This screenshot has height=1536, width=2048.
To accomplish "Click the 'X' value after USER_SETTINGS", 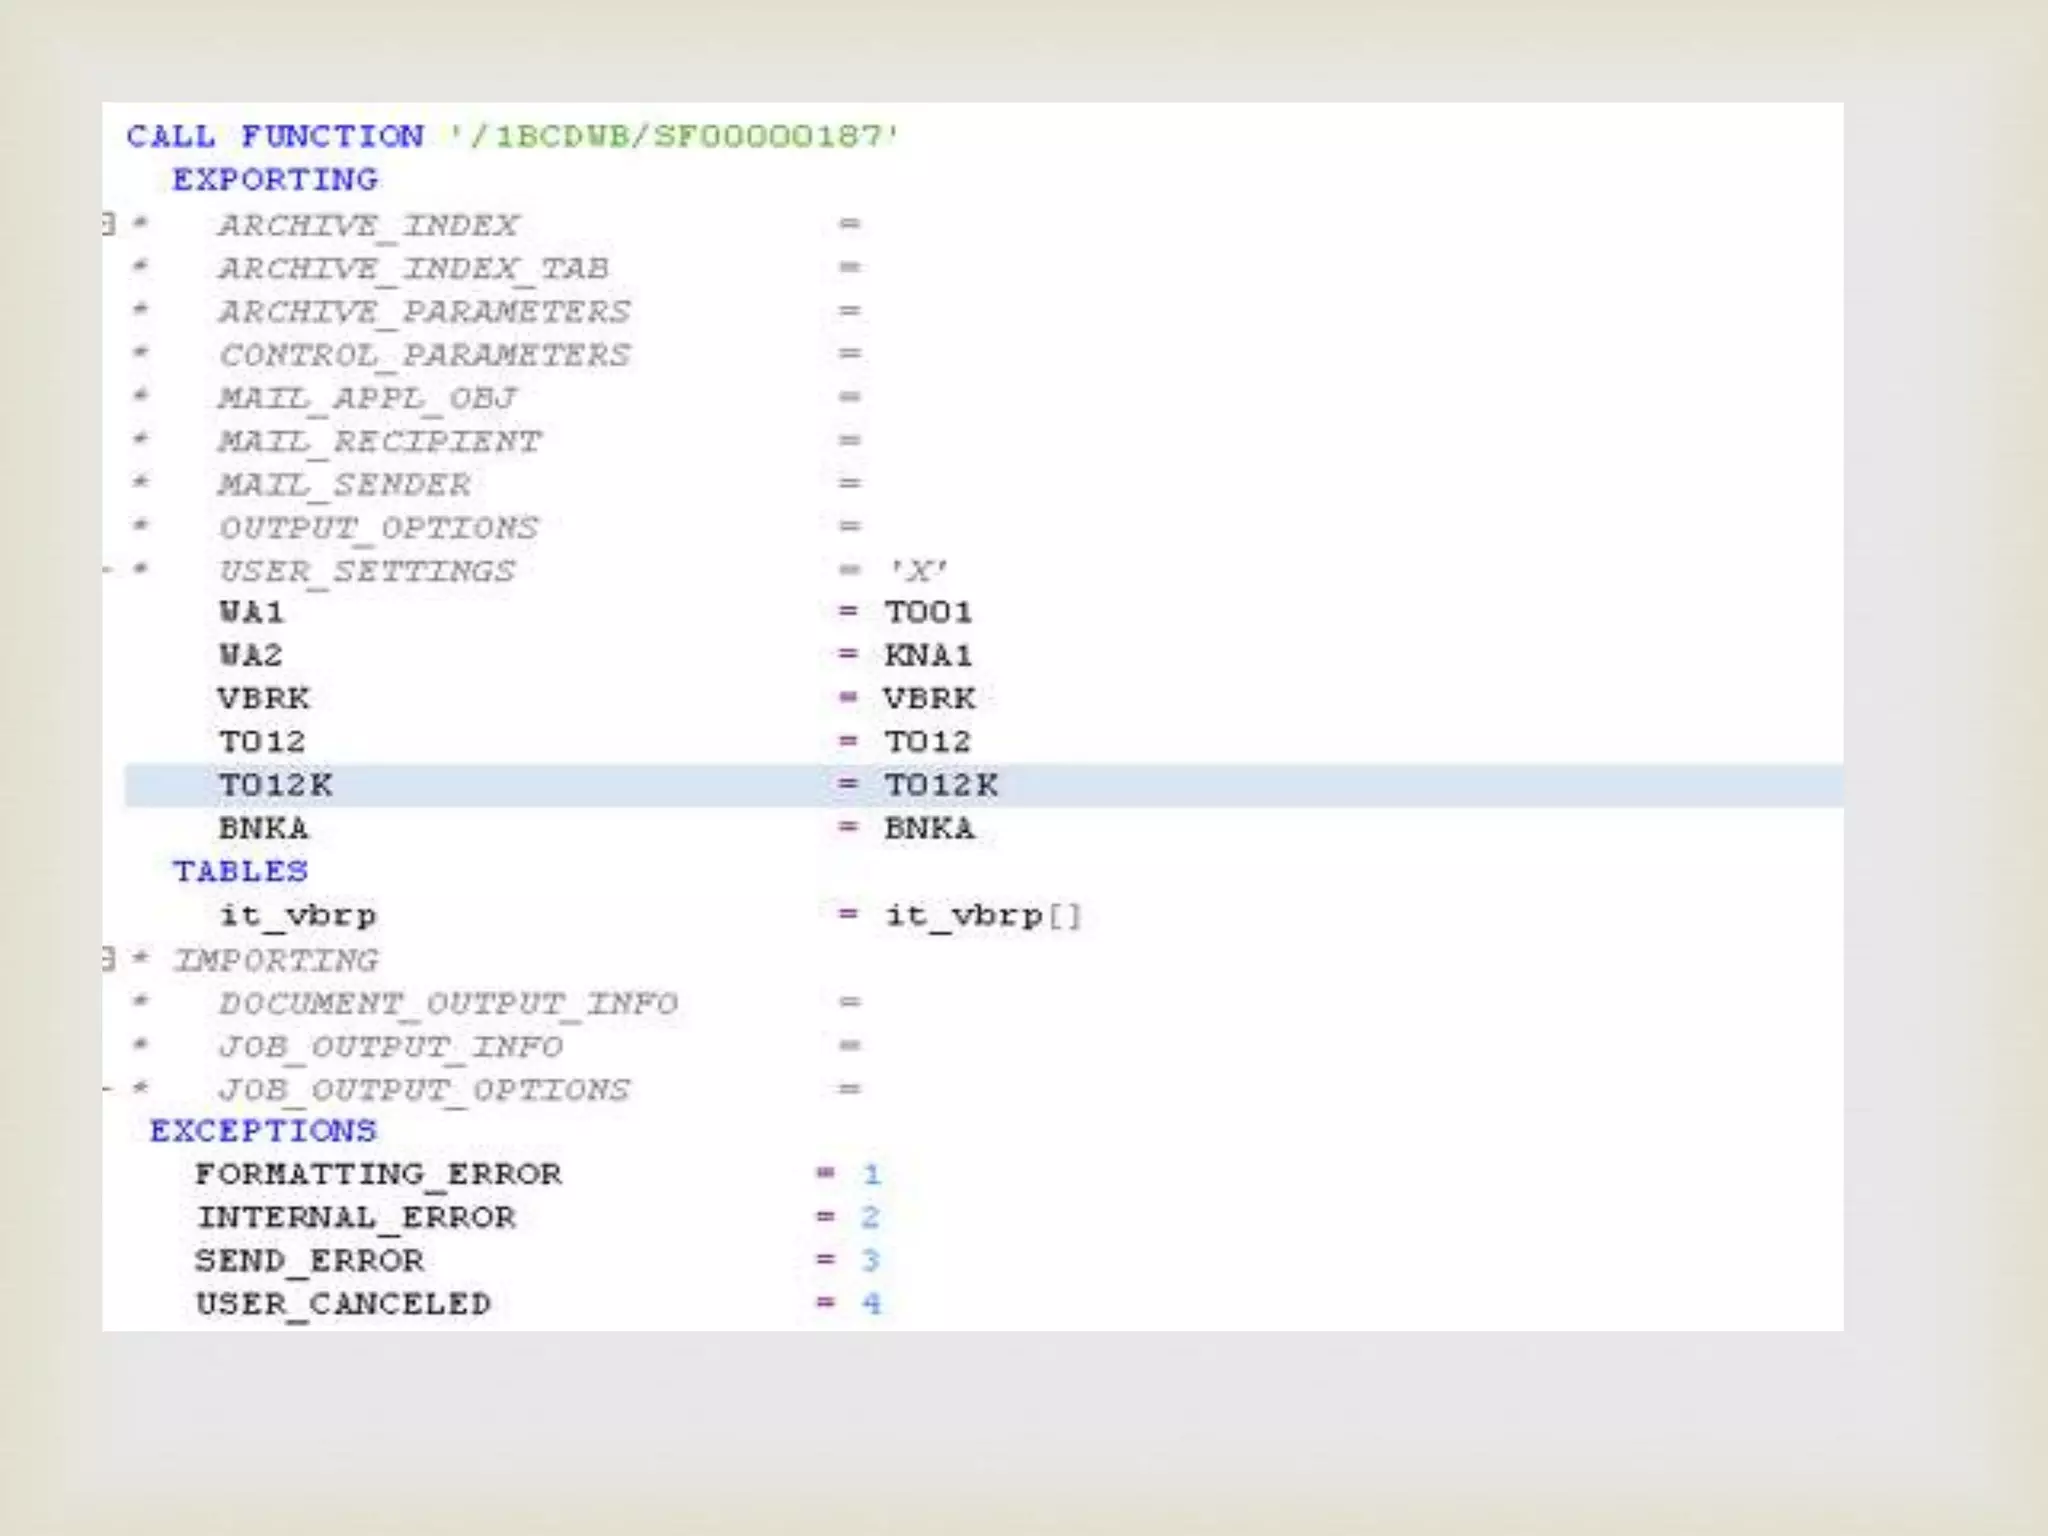I will pos(918,570).
